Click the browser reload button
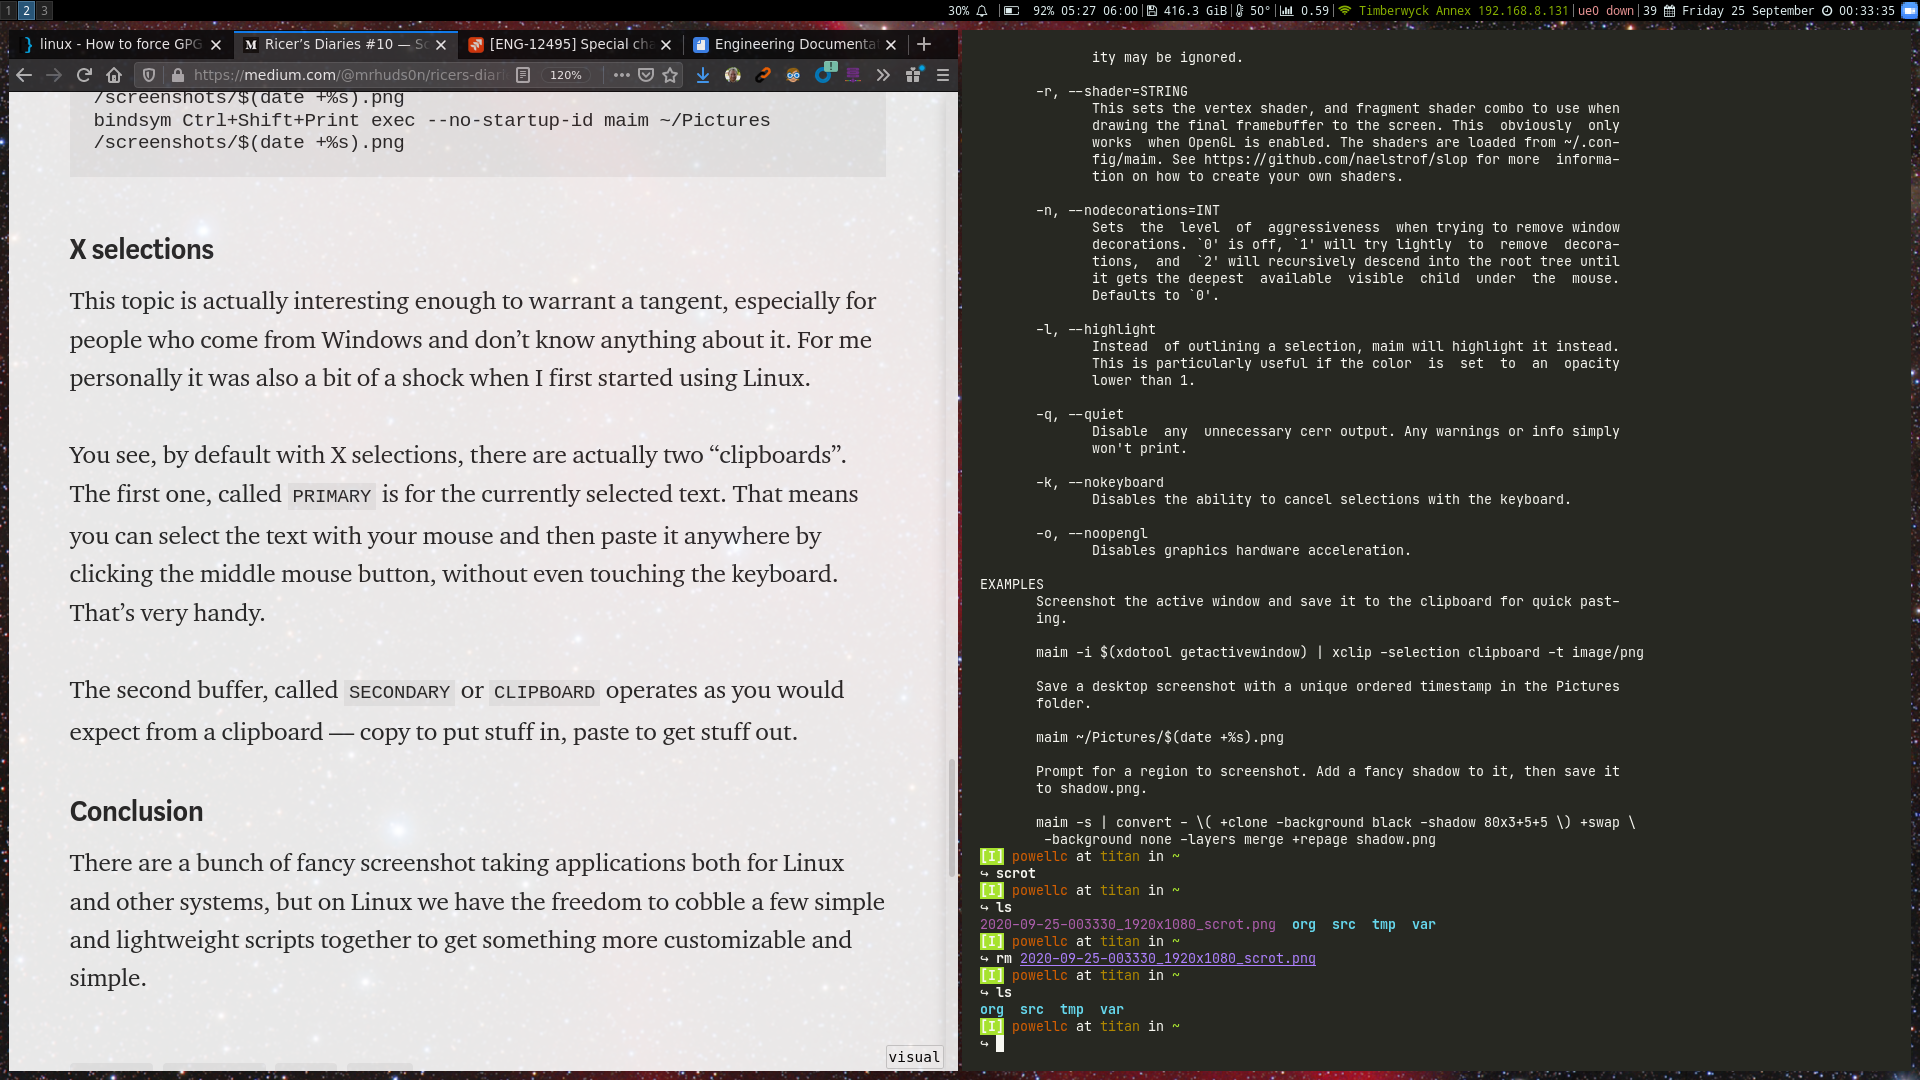The width and height of the screenshot is (1920, 1080). tap(84, 75)
